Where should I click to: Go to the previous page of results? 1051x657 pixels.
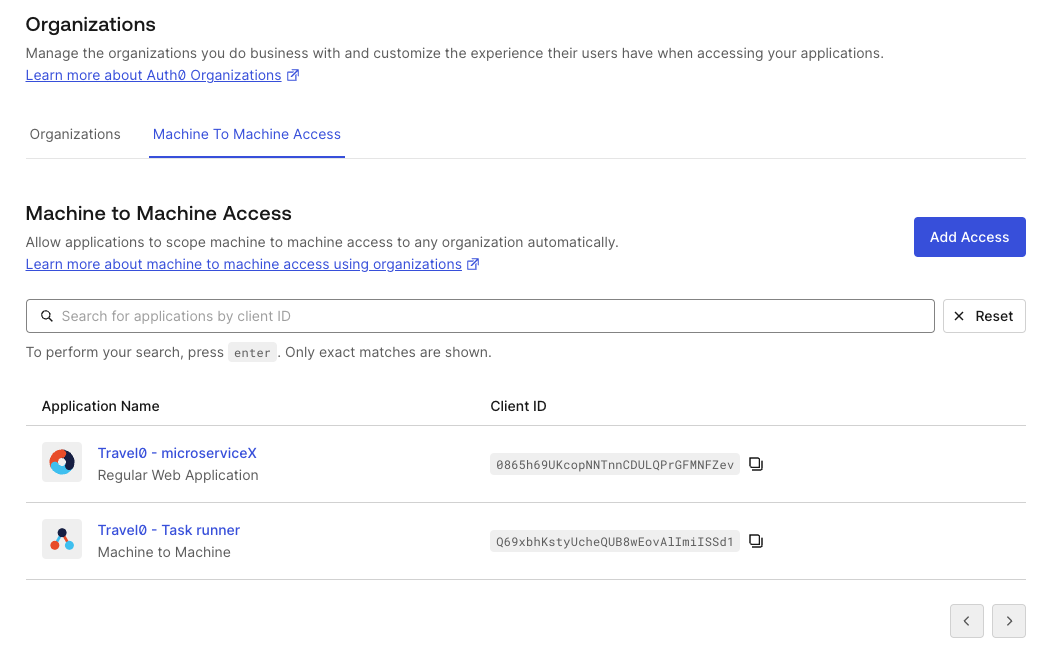click(x=966, y=621)
